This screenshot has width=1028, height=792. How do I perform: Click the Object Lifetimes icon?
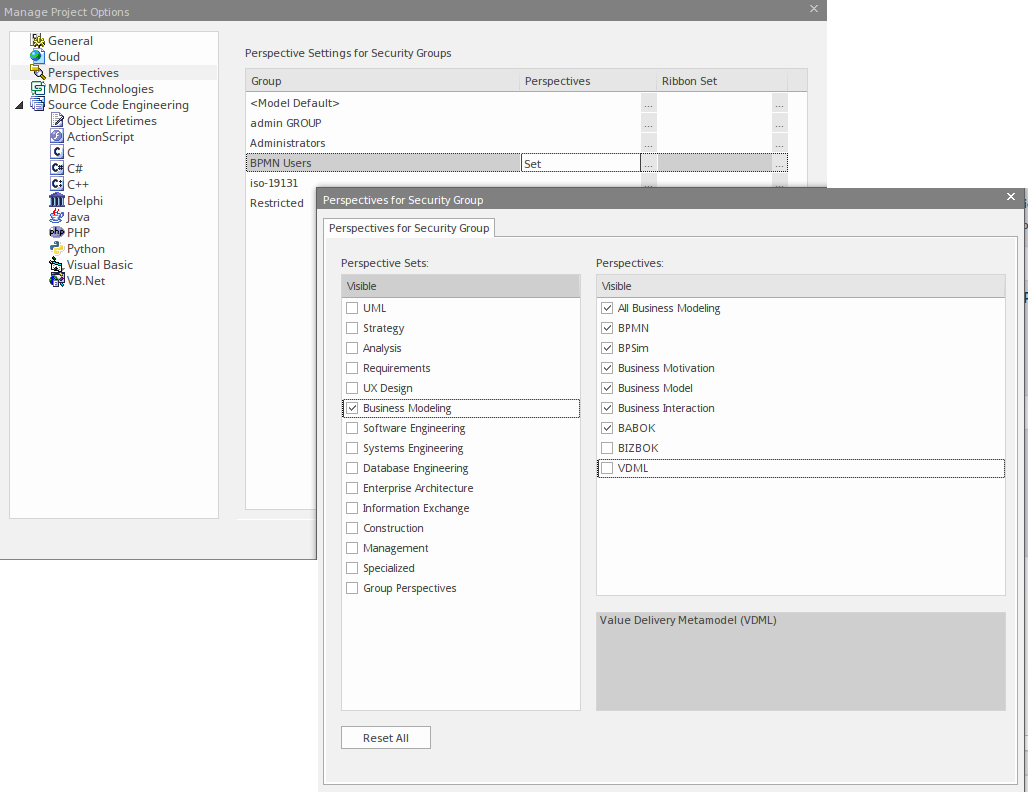coord(57,121)
